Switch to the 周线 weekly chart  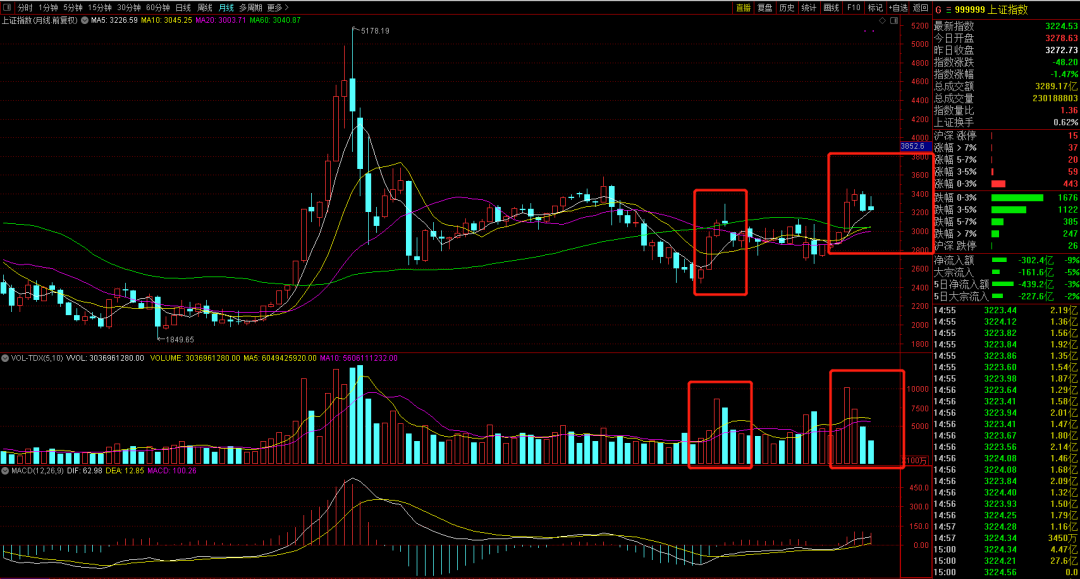click(205, 8)
